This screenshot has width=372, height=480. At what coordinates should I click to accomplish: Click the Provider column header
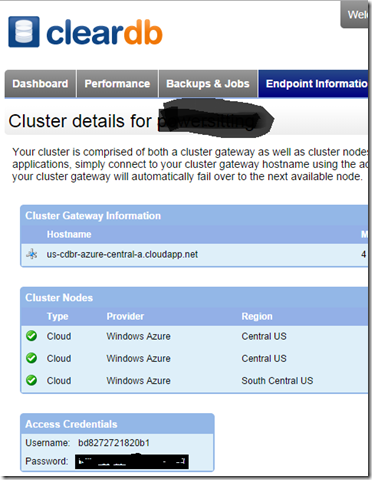click(125, 316)
